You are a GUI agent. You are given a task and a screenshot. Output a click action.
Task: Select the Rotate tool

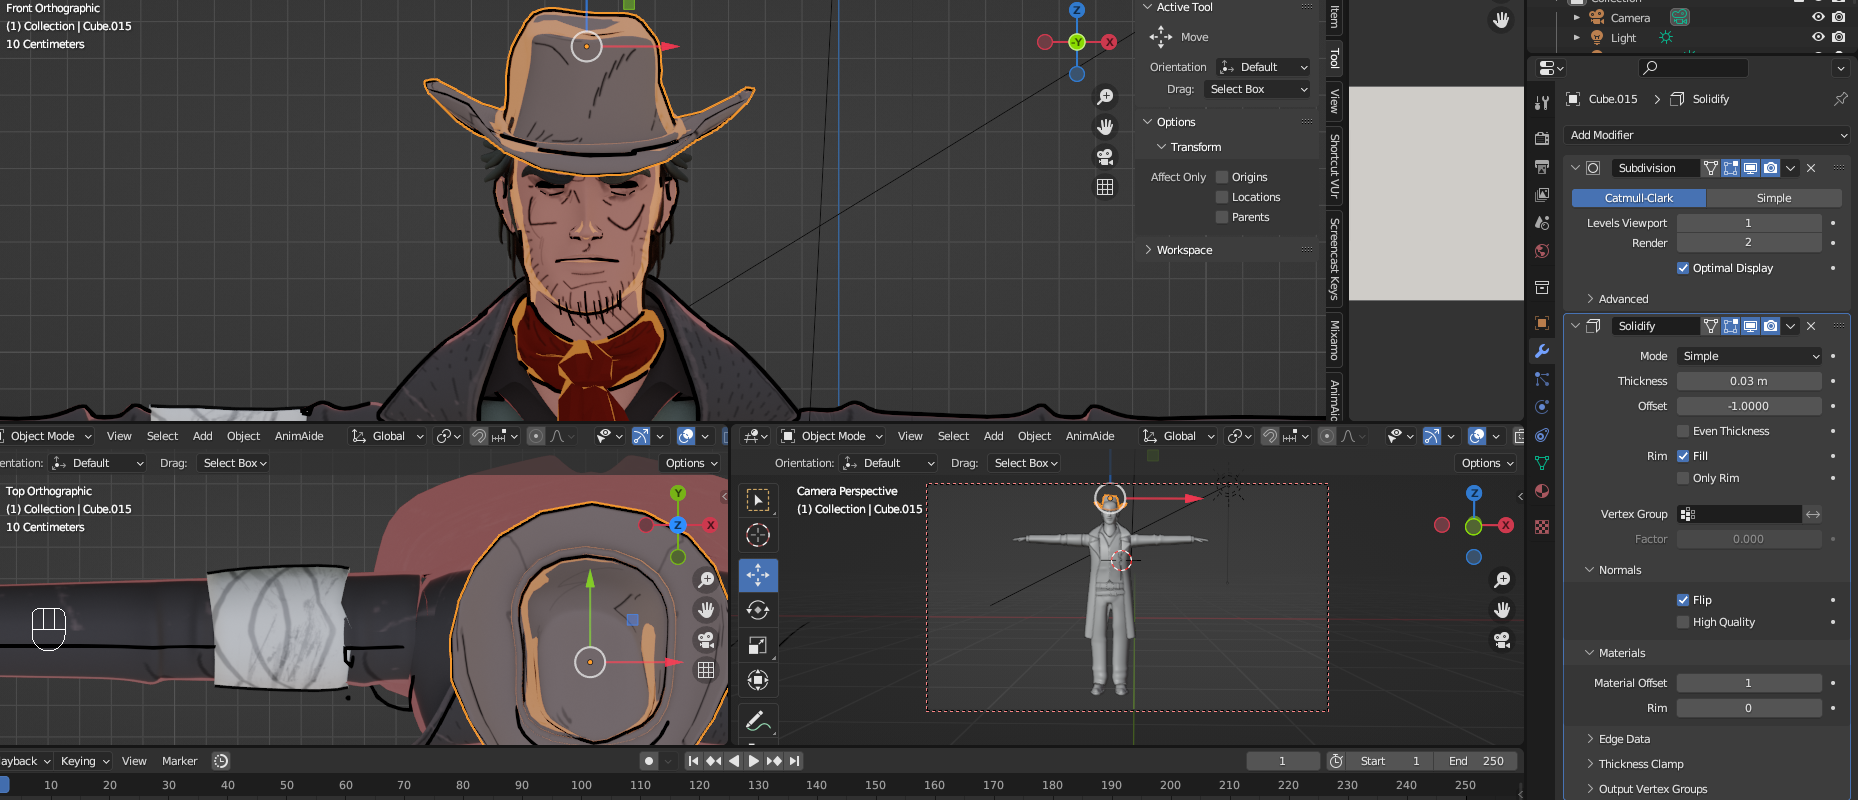(758, 610)
